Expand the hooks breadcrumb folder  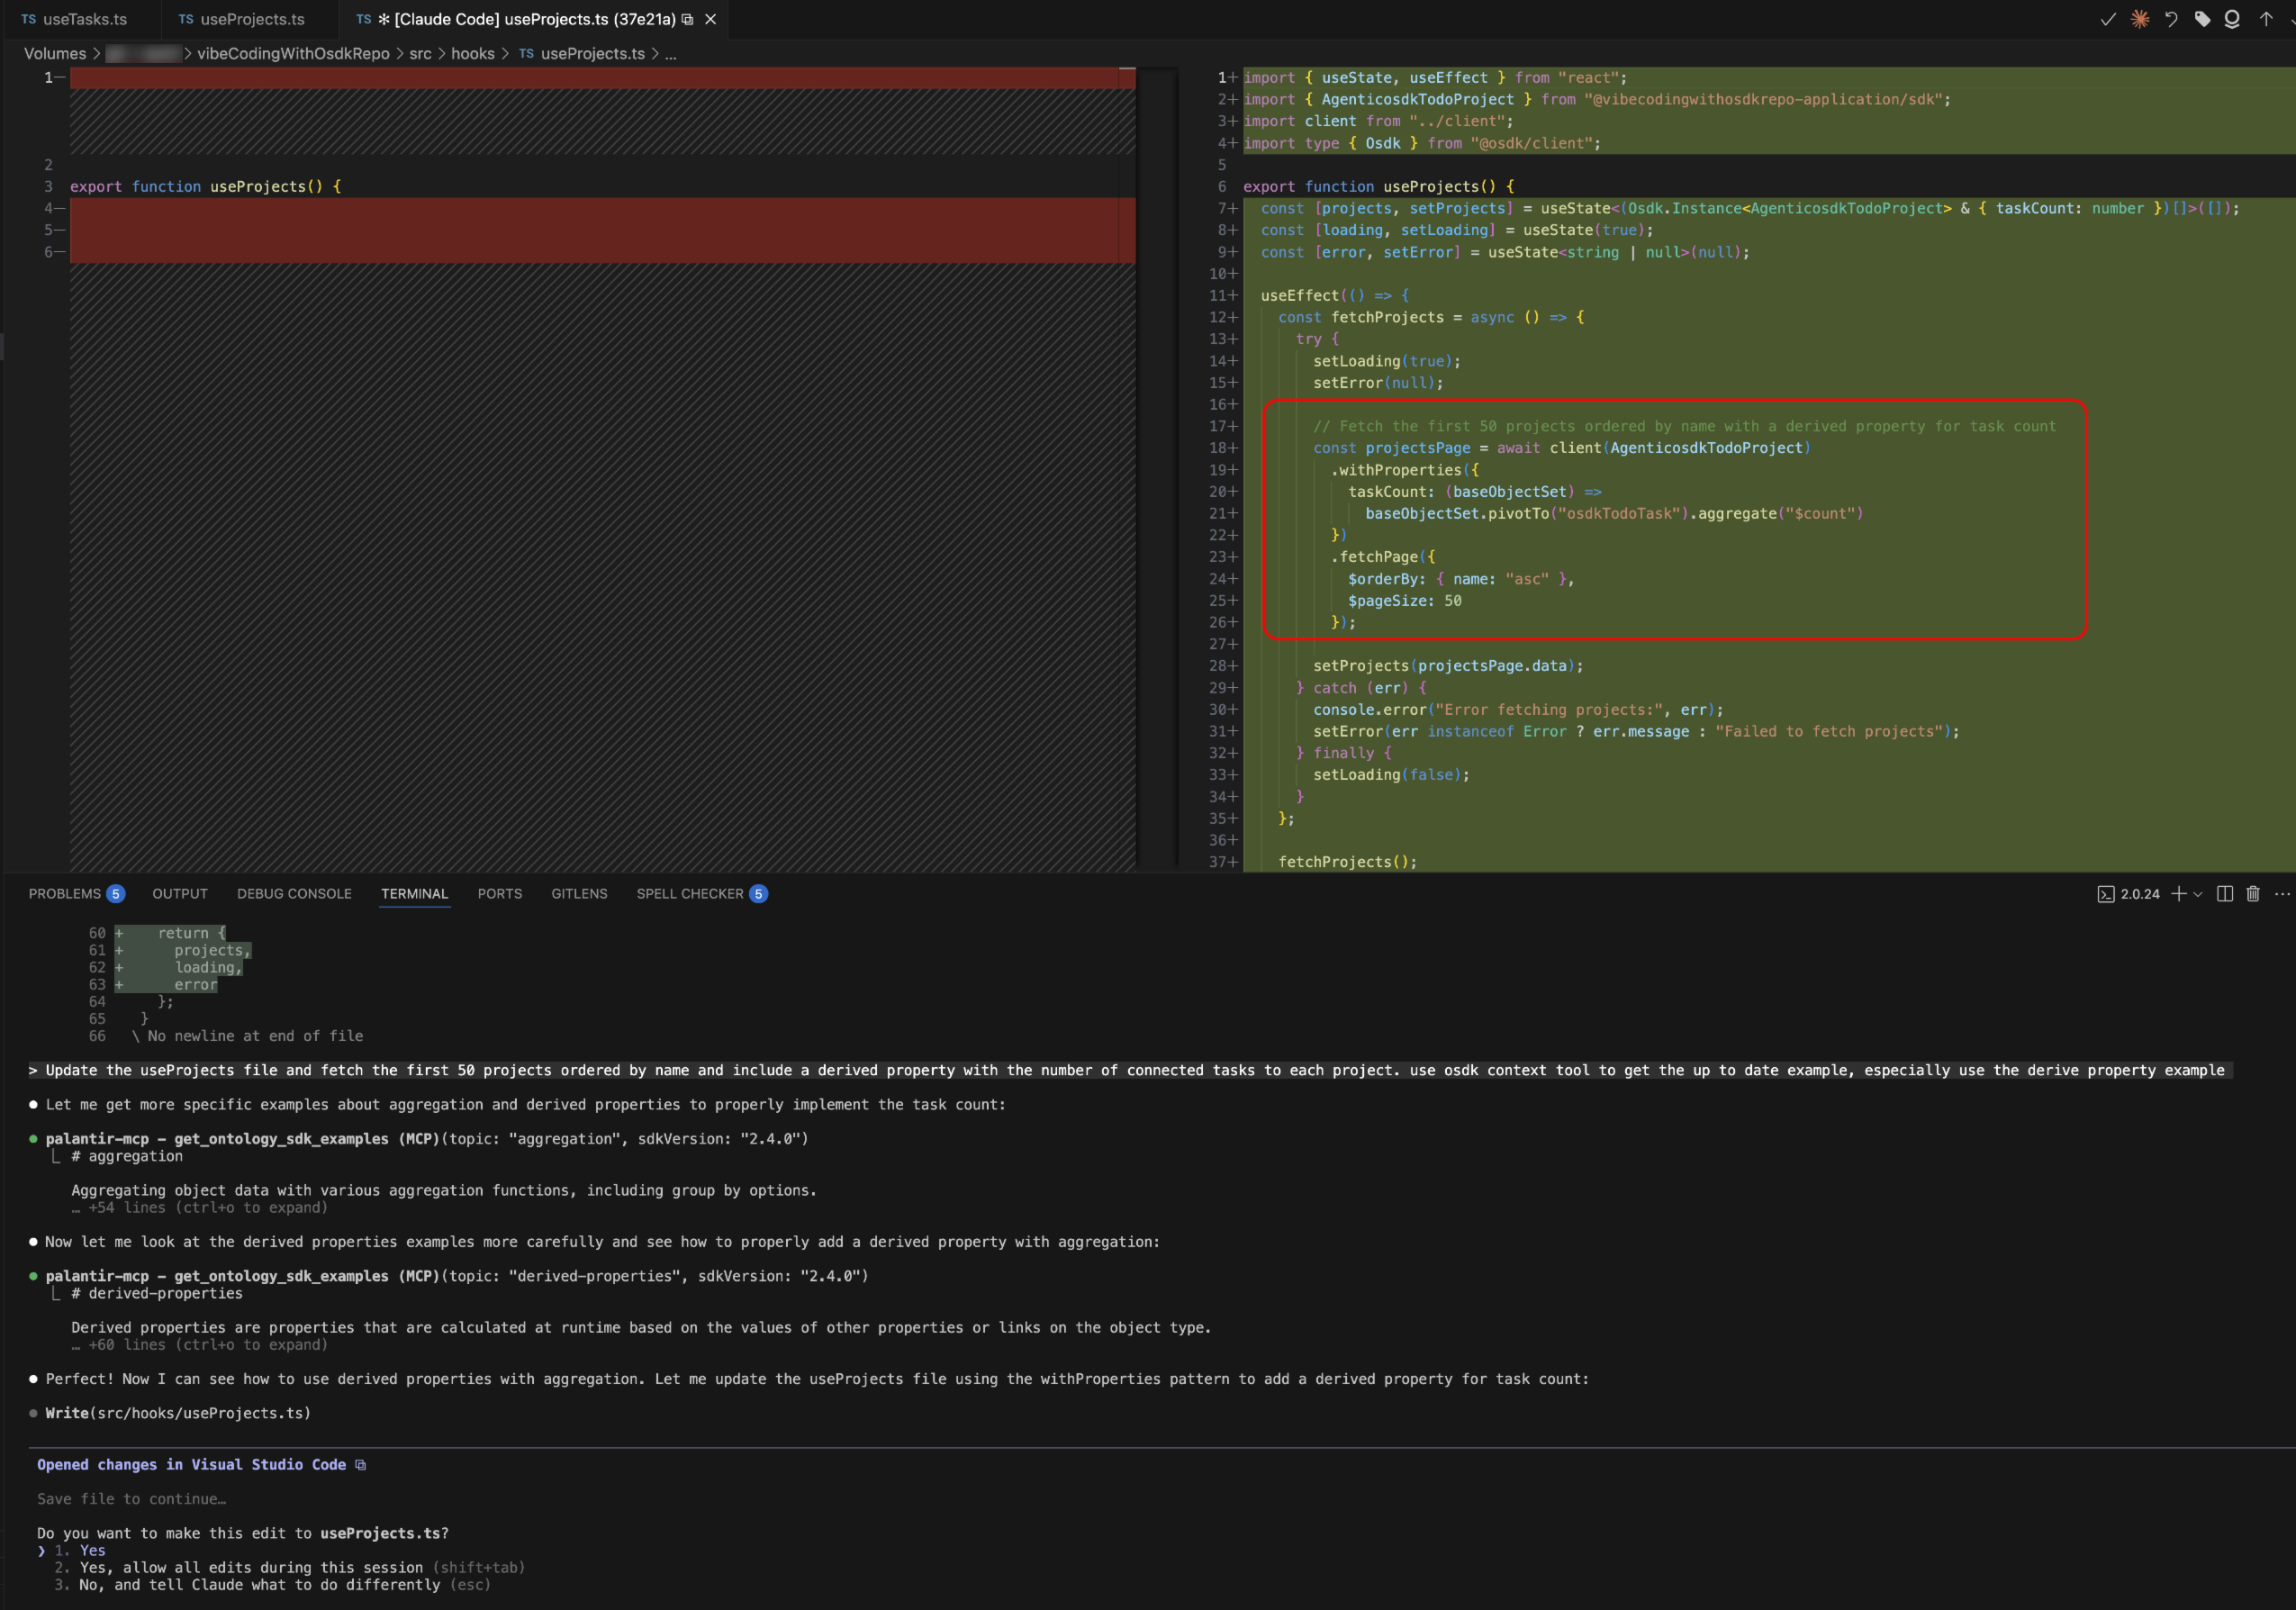(472, 54)
